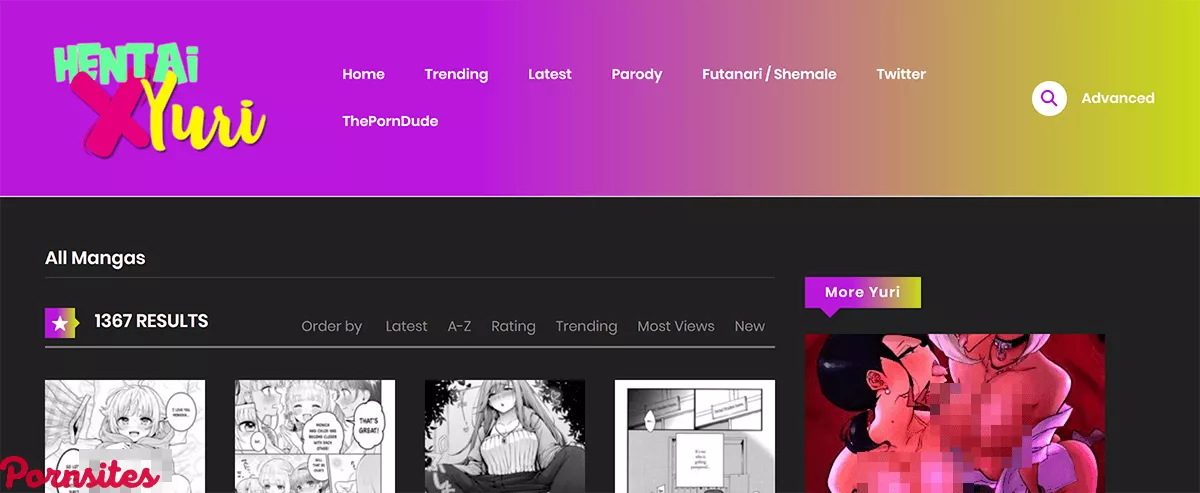Order results by Most Views

[x=676, y=326]
